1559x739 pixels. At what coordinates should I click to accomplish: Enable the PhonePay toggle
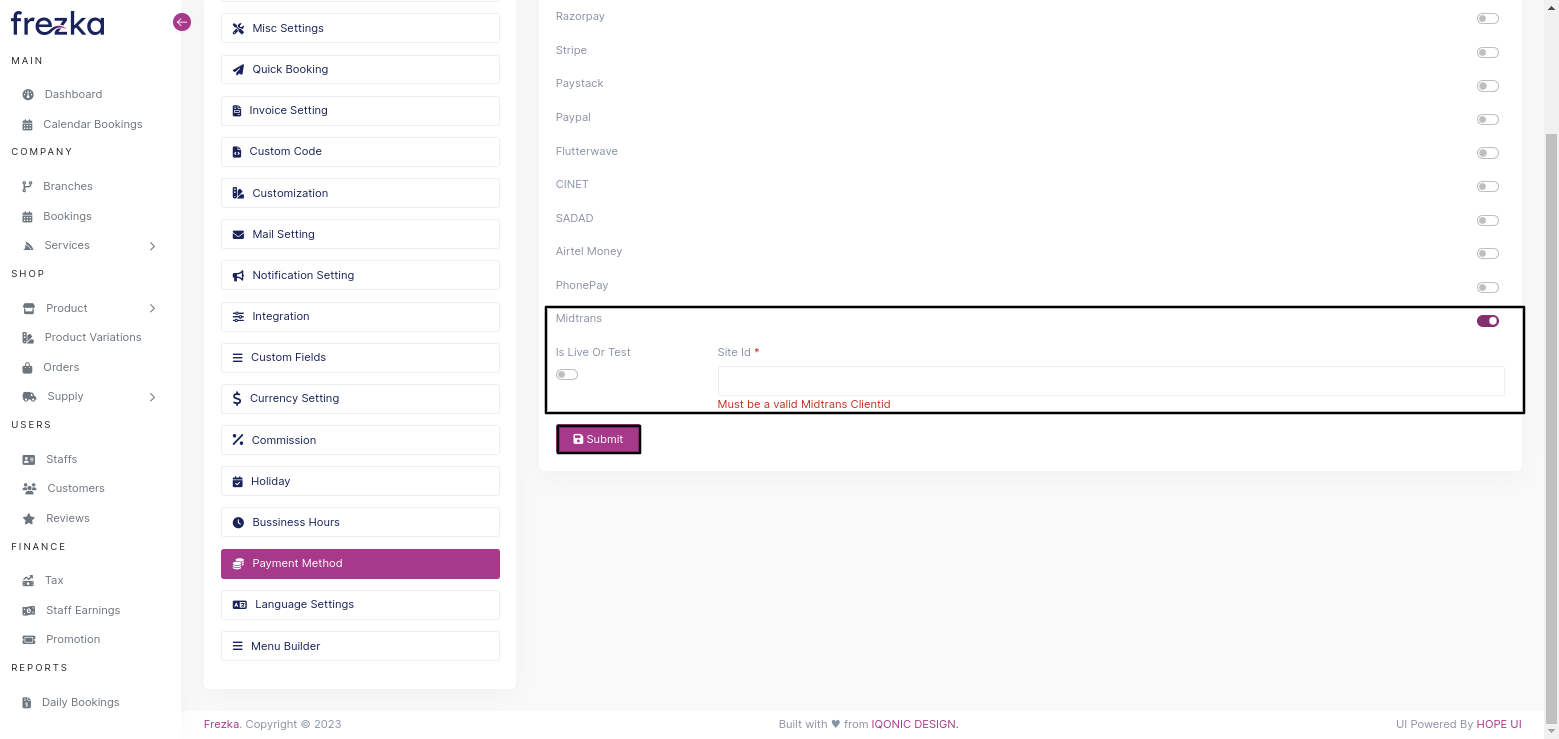coord(1487,288)
